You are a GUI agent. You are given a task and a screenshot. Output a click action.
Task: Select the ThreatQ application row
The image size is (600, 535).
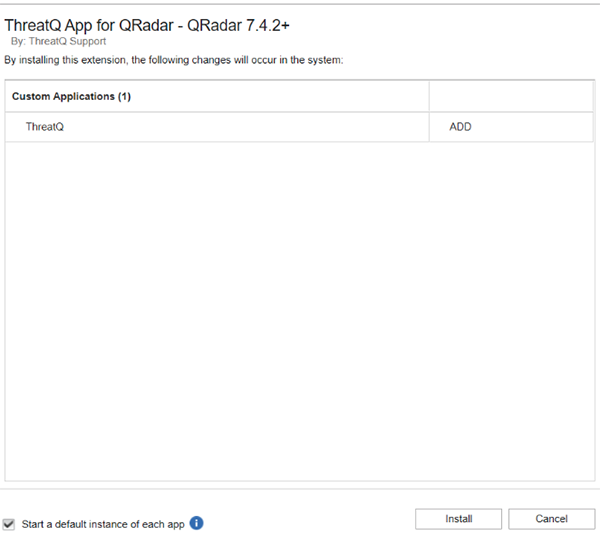tap(299, 127)
